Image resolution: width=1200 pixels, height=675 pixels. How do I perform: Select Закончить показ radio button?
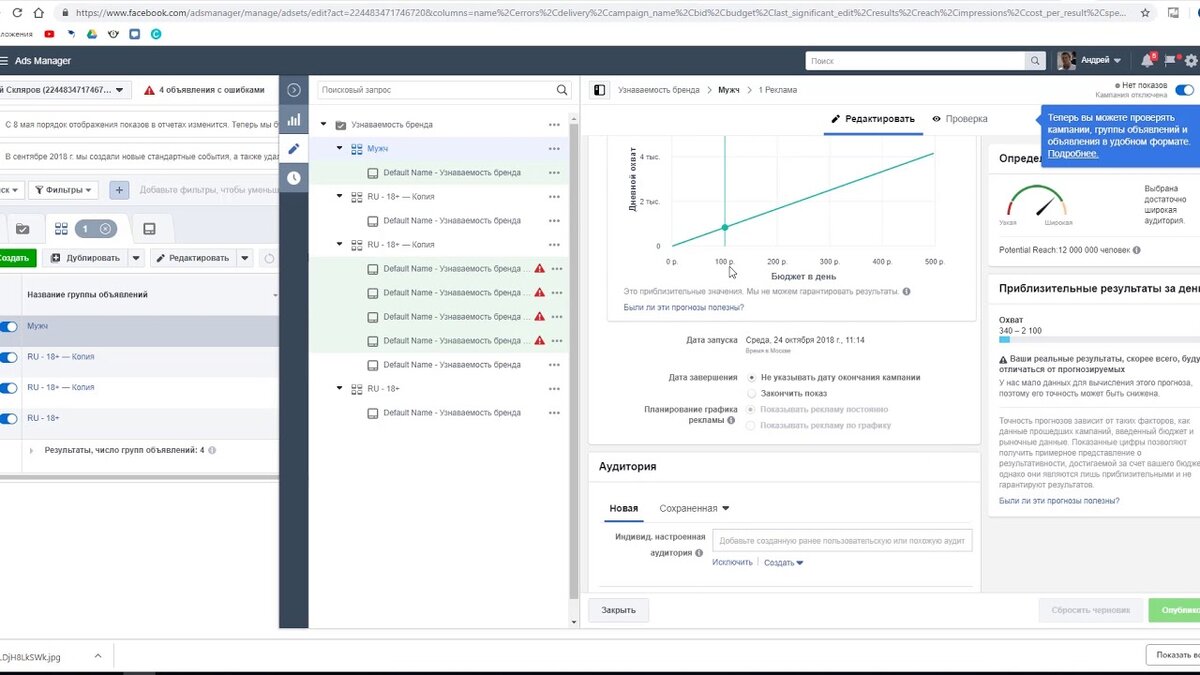pyautogui.click(x=752, y=393)
